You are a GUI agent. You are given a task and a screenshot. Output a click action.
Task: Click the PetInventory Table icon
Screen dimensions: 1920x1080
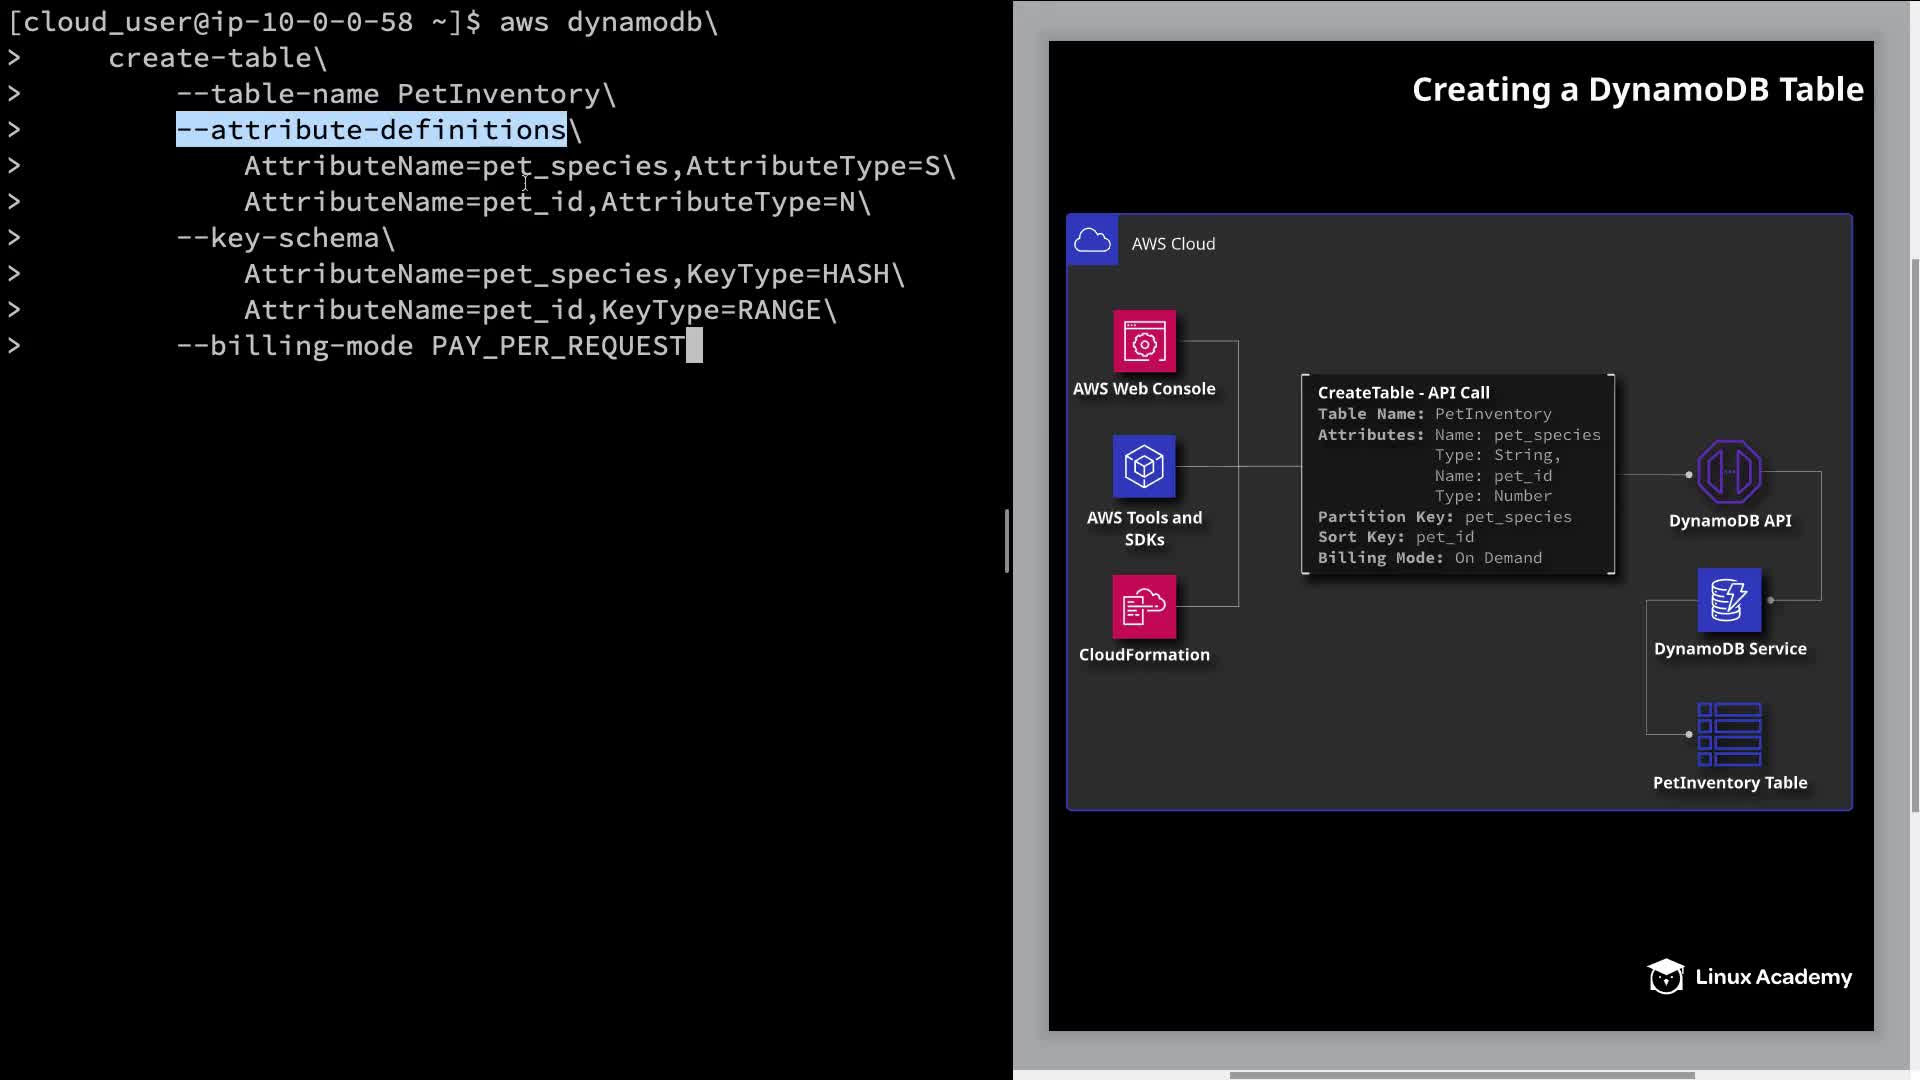click(x=1729, y=734)
